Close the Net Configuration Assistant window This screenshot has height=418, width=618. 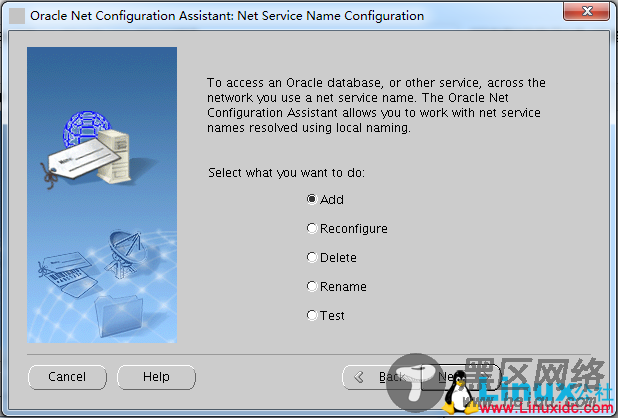587,11
